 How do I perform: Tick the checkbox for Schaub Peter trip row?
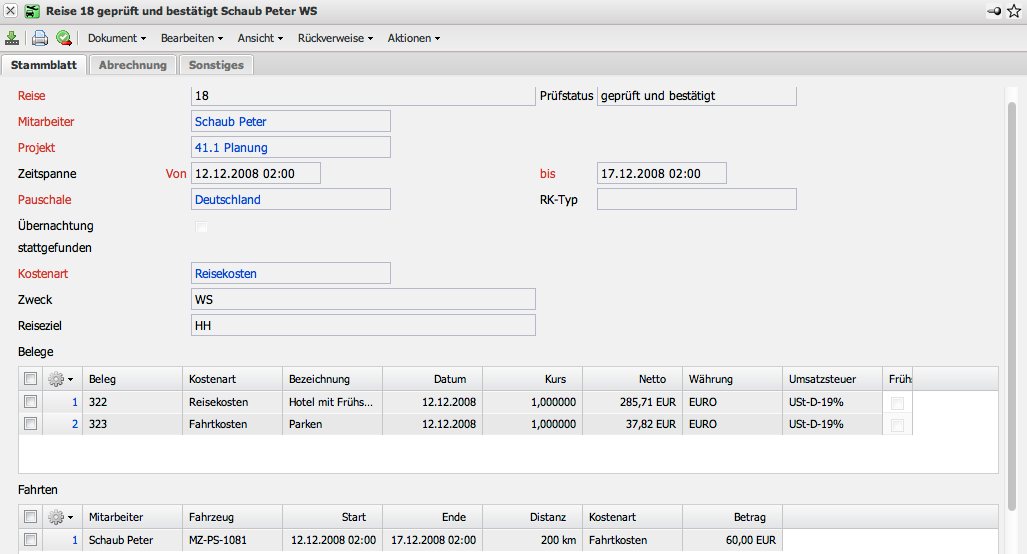31,540
